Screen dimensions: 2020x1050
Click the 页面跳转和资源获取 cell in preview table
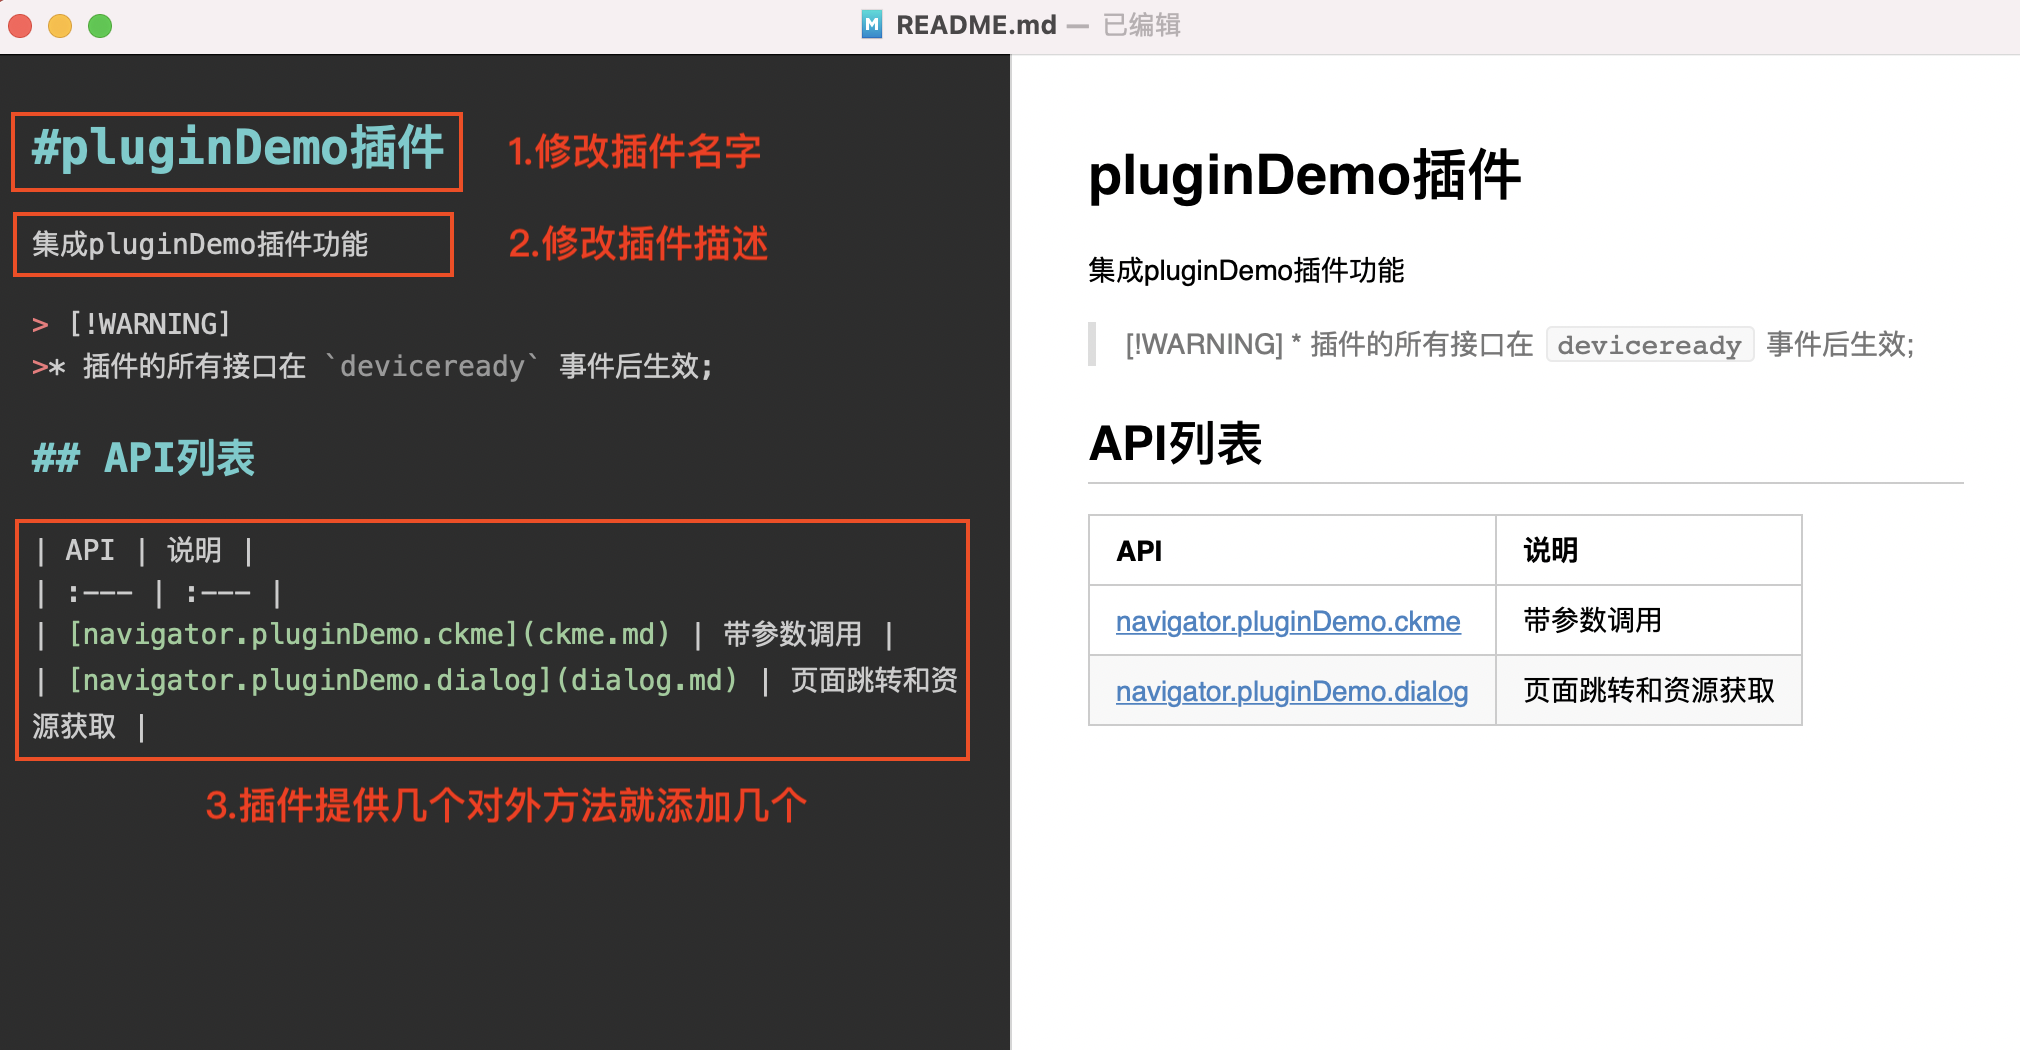tap(1649, 691)
